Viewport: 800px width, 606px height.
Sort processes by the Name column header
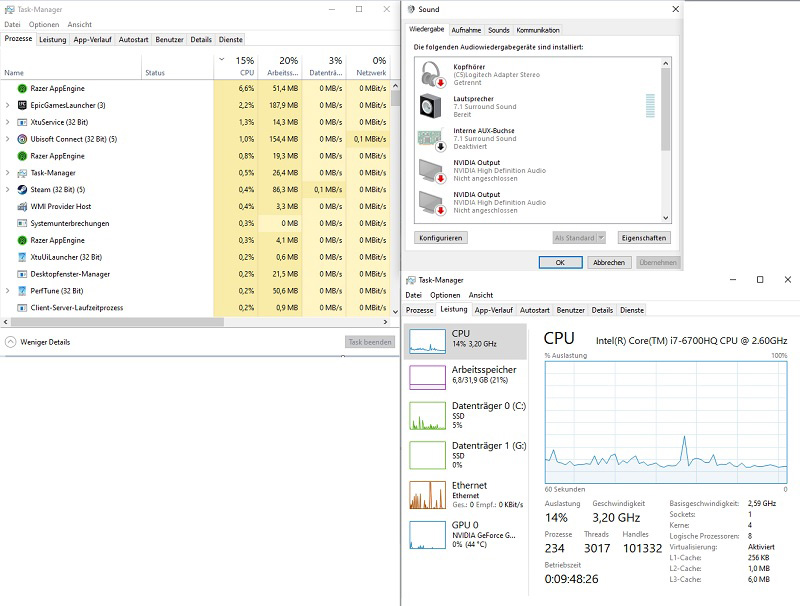71,66
